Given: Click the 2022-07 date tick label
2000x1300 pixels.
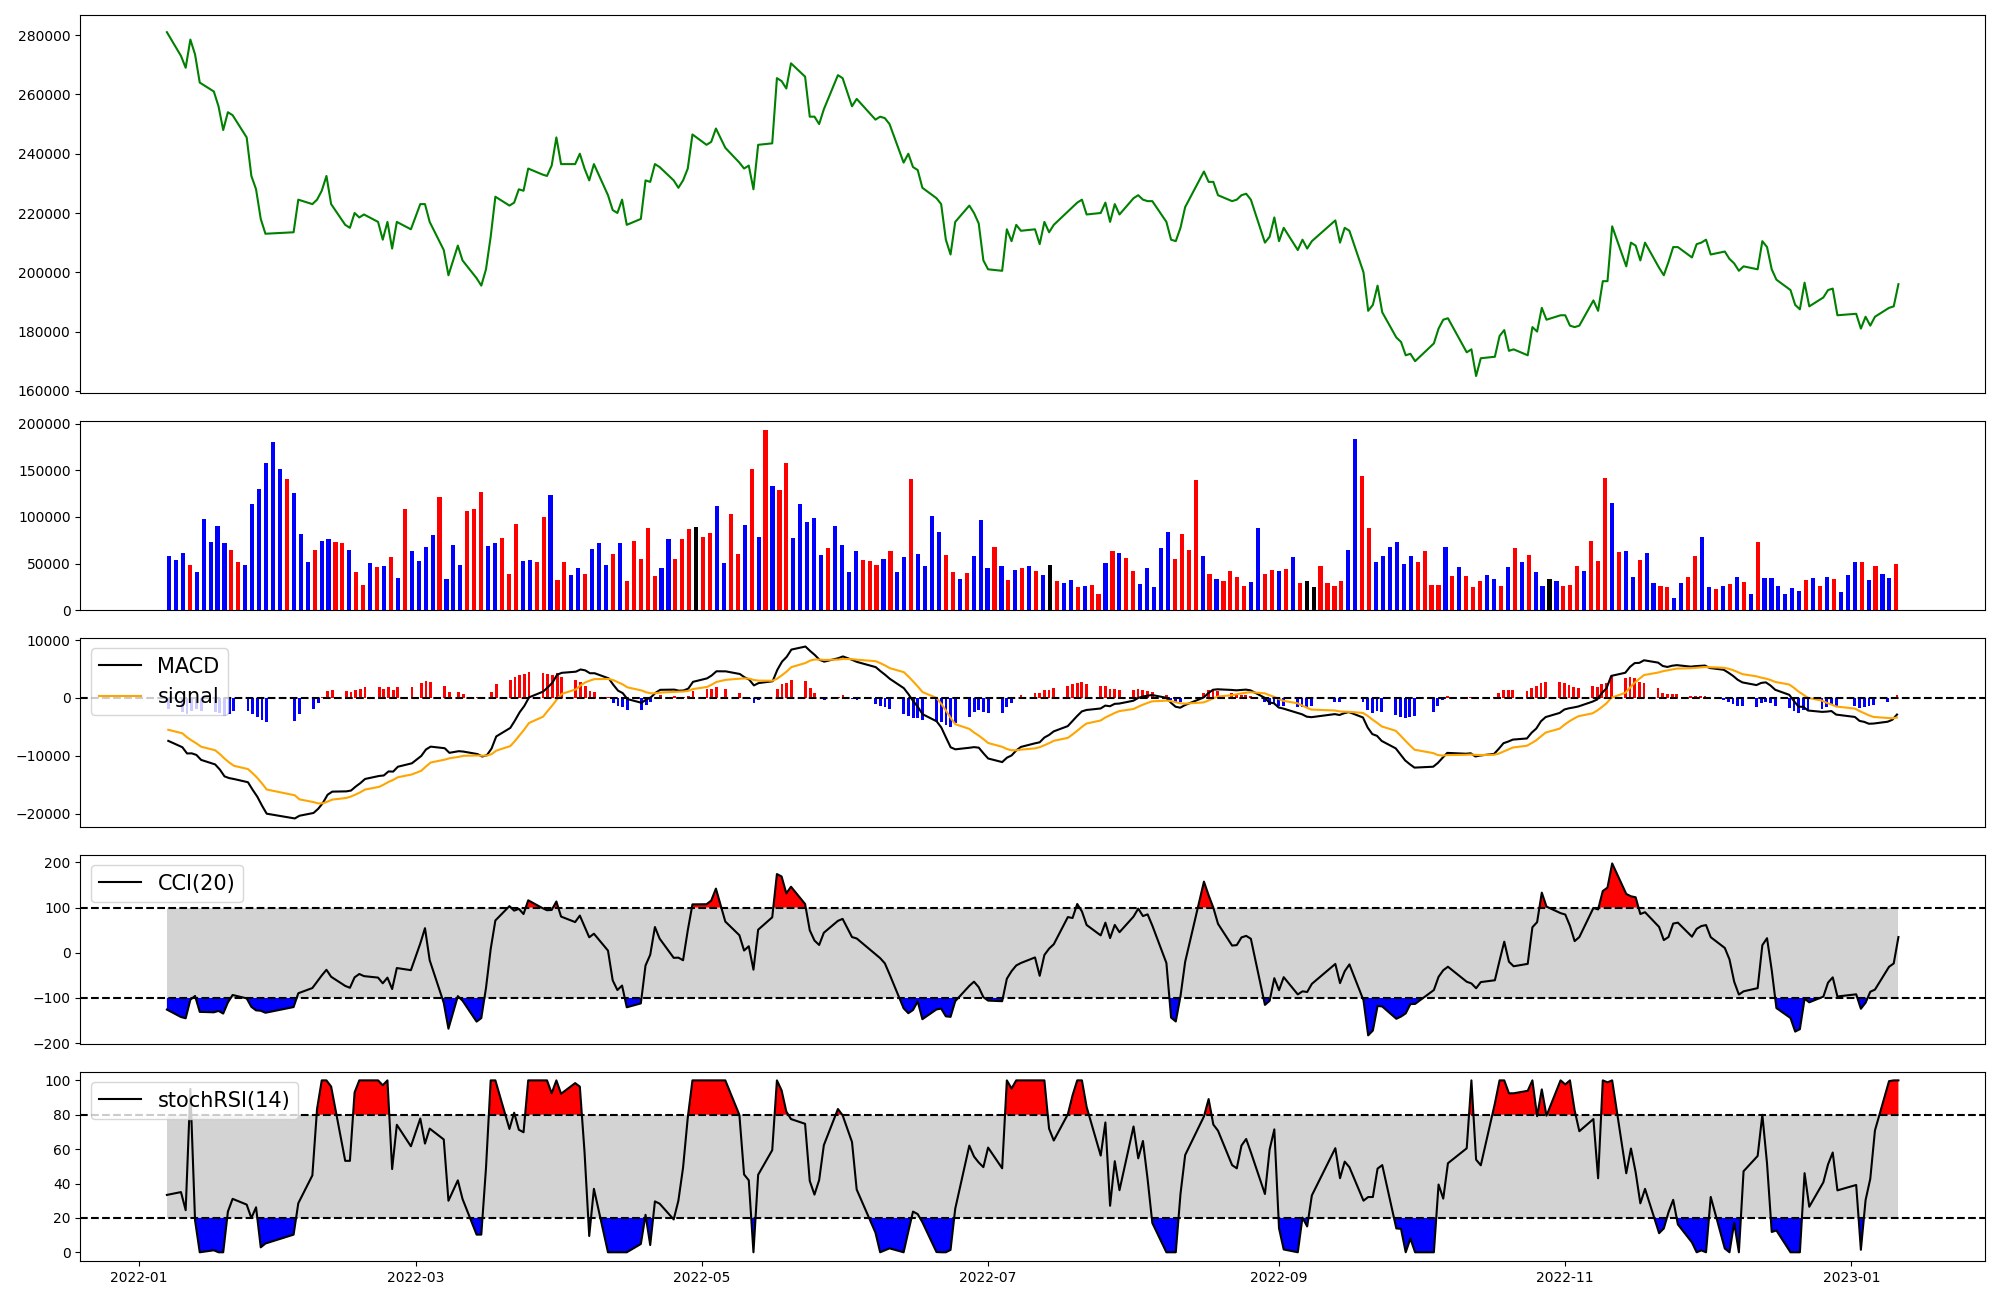Looking at the screenshot, I should click(x=988, y=1277).
